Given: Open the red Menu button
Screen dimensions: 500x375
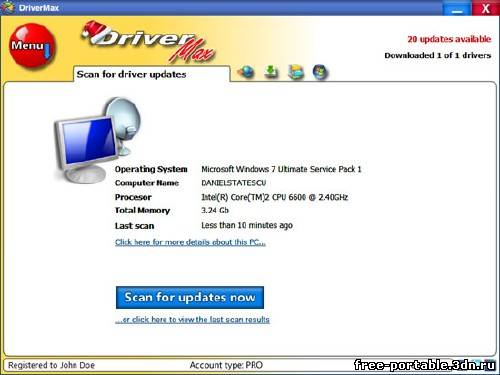Looking at the screenshot, I should 32,46.
